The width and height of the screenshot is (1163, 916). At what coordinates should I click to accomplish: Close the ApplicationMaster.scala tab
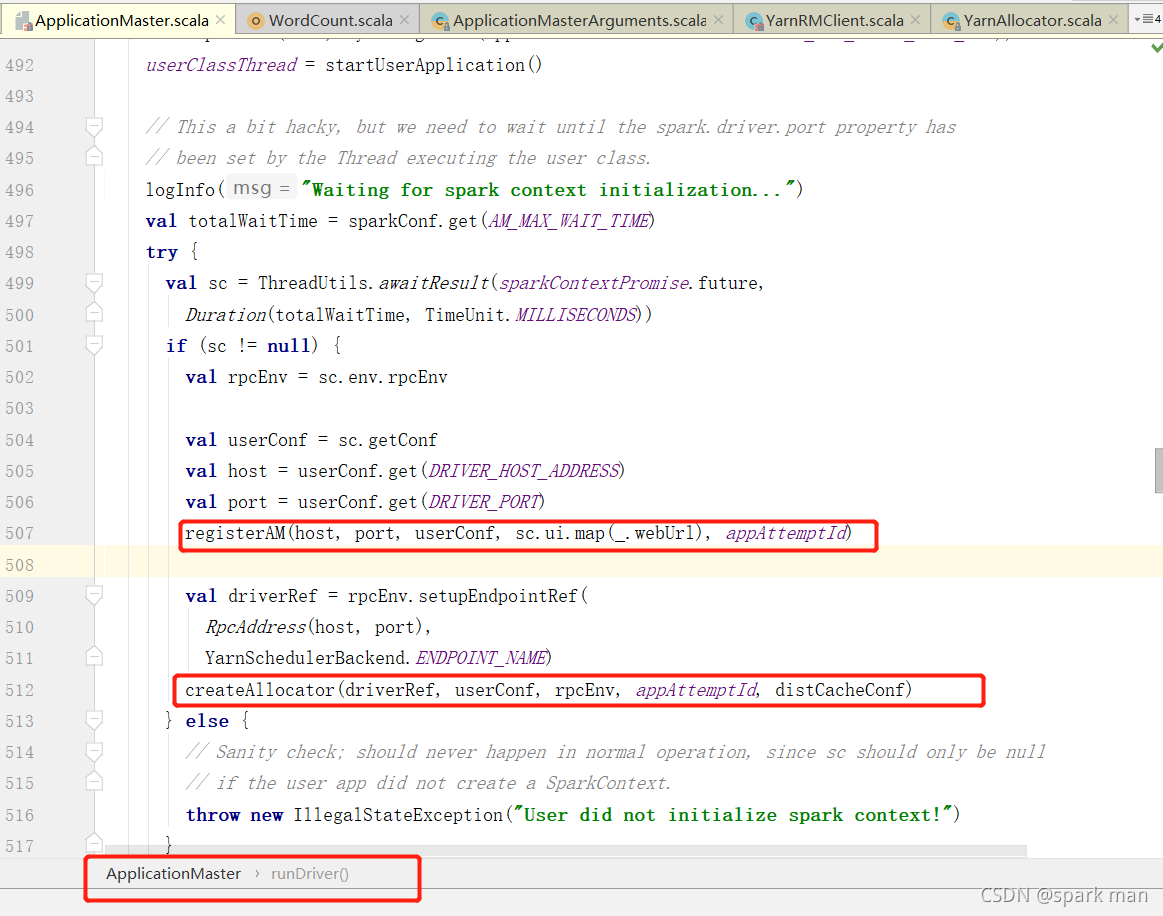(221, 20)
